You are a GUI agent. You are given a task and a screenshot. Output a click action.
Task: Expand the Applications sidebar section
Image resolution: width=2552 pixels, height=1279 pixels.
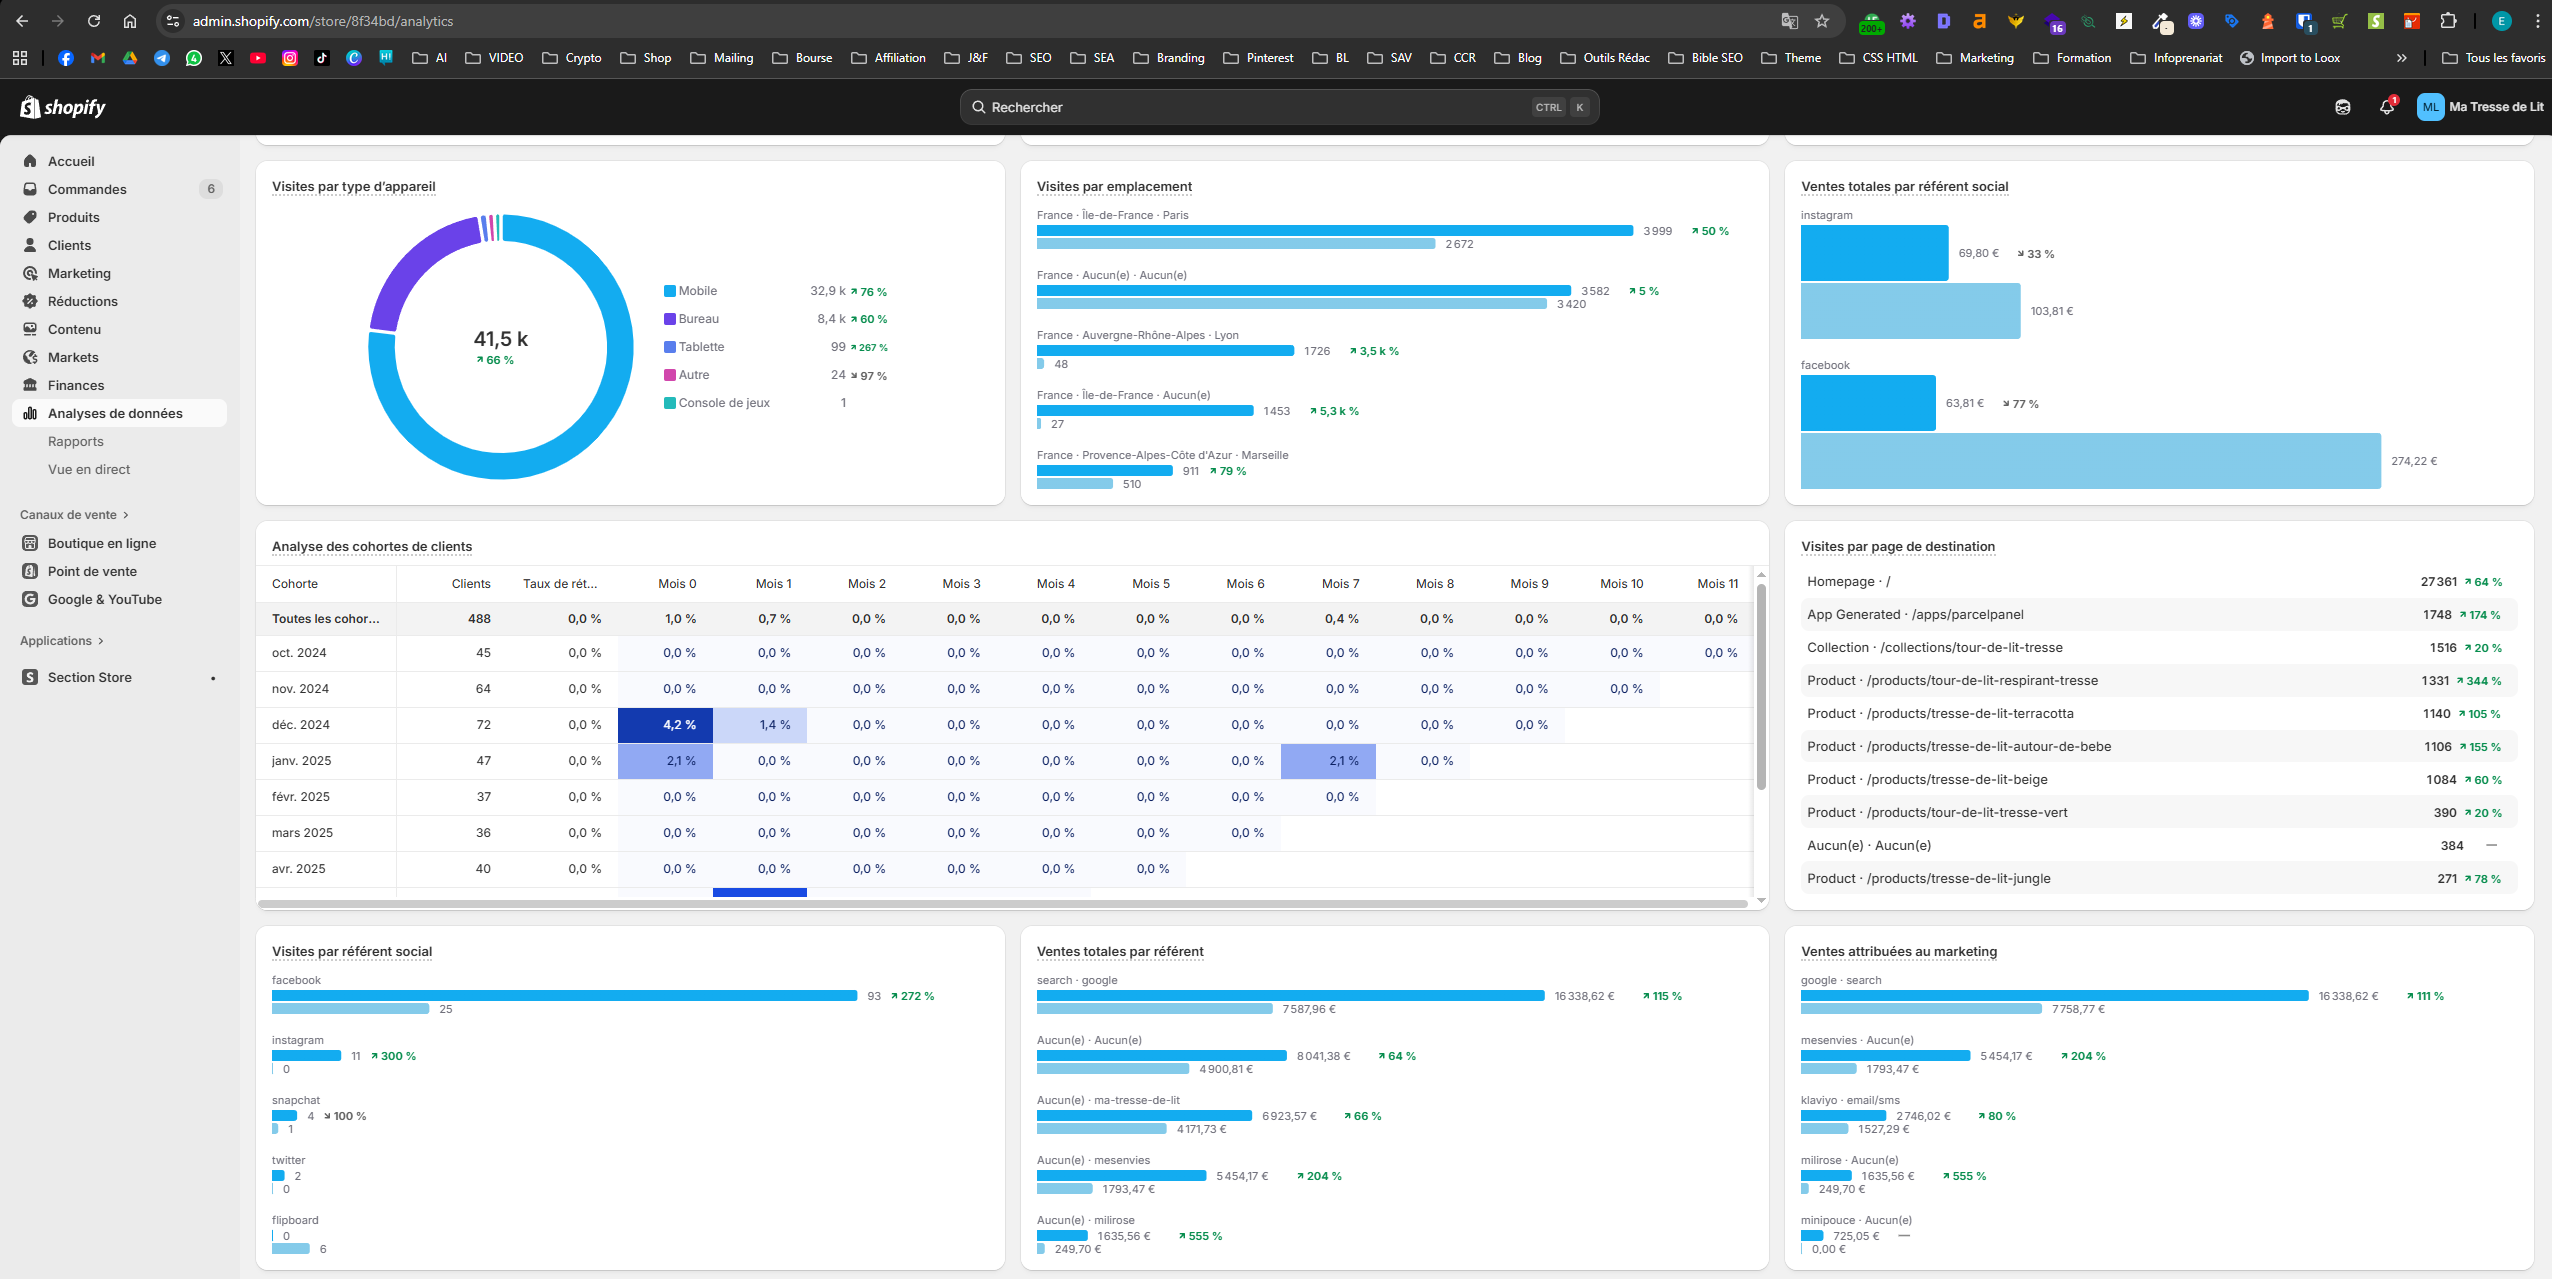point(61,641)
